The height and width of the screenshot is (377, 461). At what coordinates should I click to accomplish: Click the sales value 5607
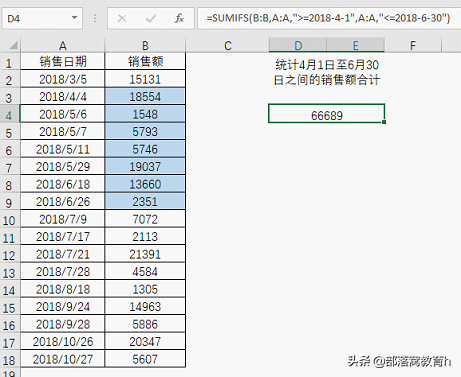tap(145, 359)
